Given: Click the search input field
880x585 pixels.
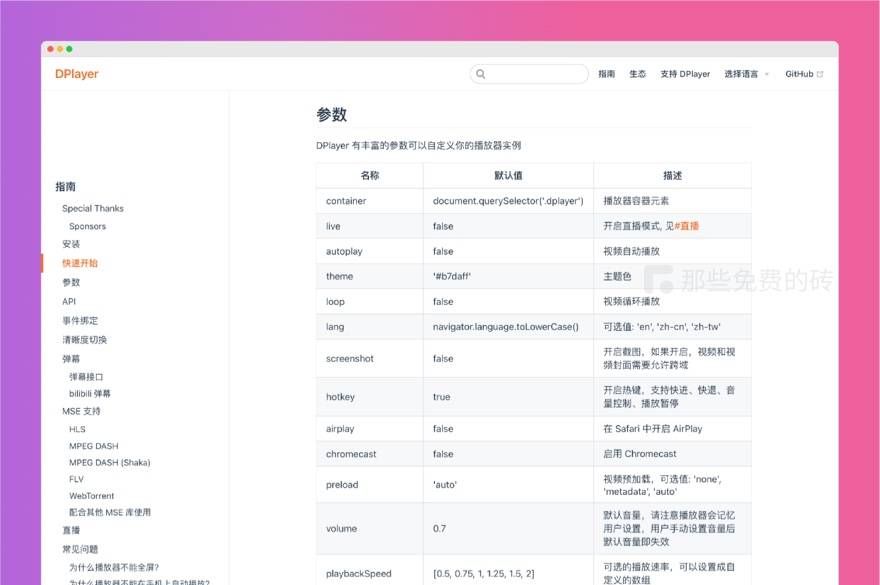Looking at the screenshot, I should tap(530, 73).
